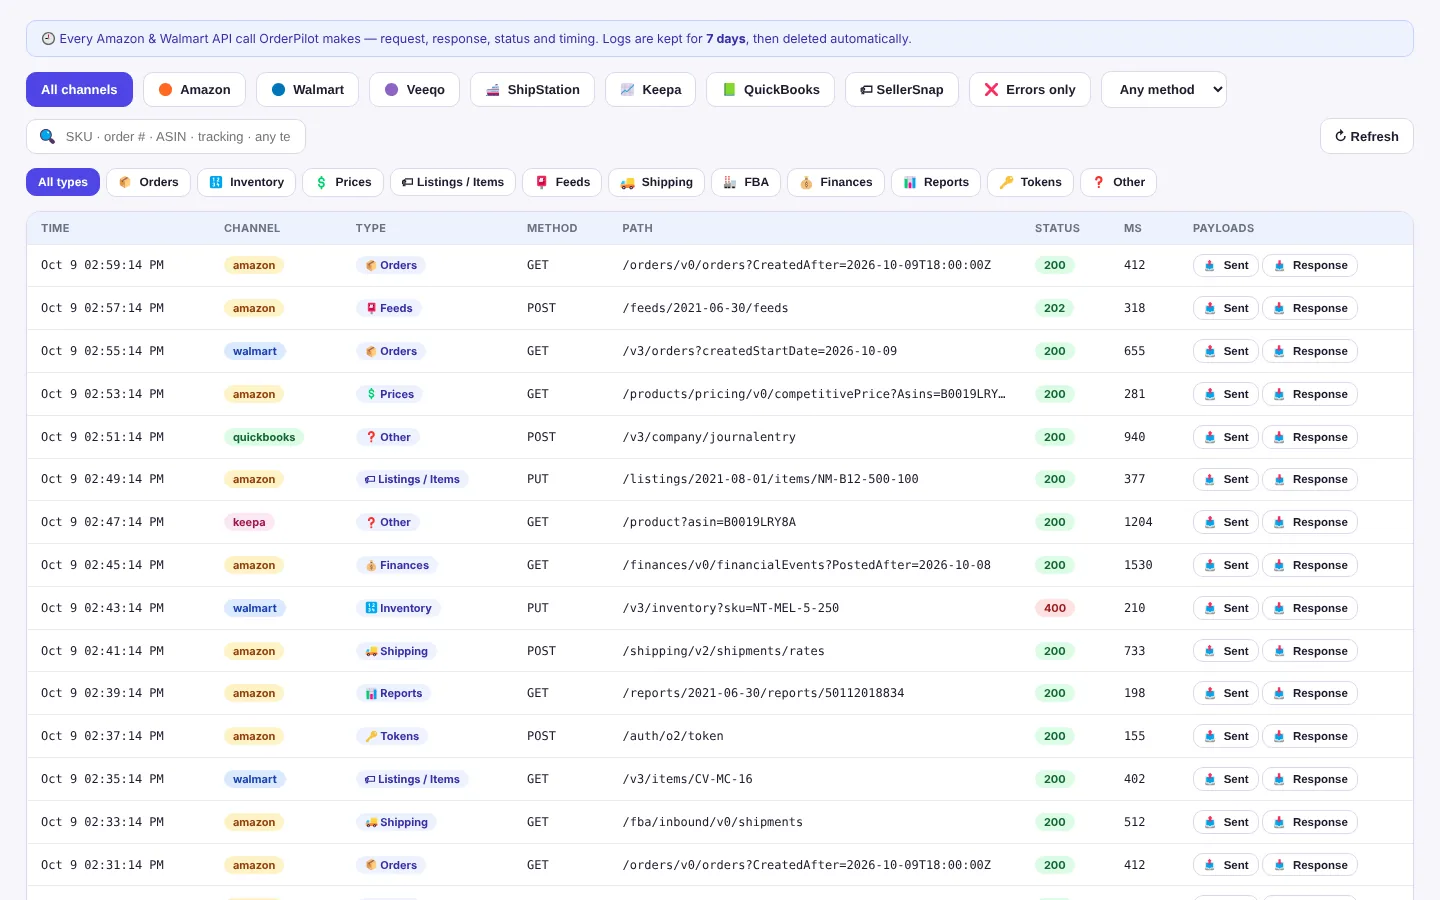Click the clock icon in info banner
1440x900 pixels.
[x=48, y=39]
